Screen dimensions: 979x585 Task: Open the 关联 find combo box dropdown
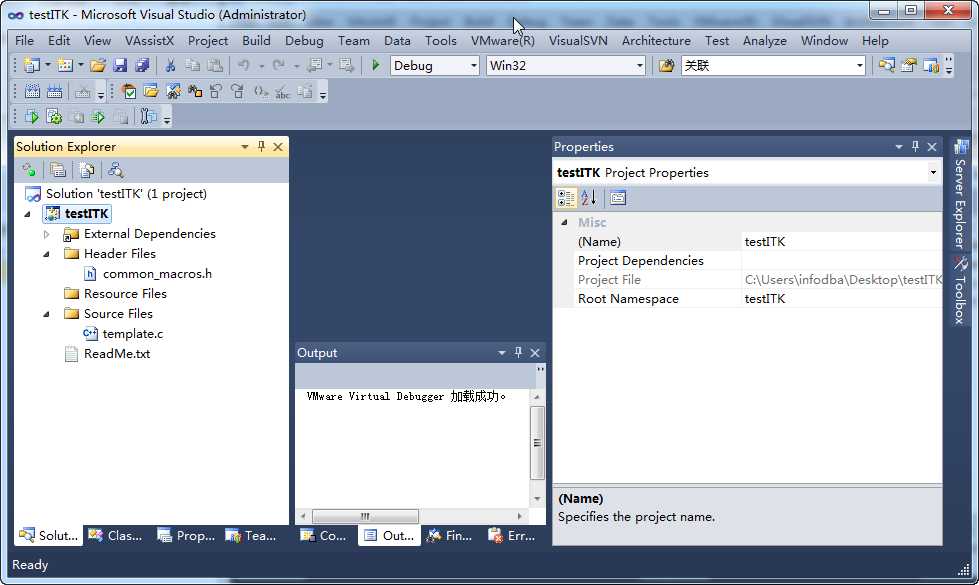pyautogui.click(x=859, y=66)
